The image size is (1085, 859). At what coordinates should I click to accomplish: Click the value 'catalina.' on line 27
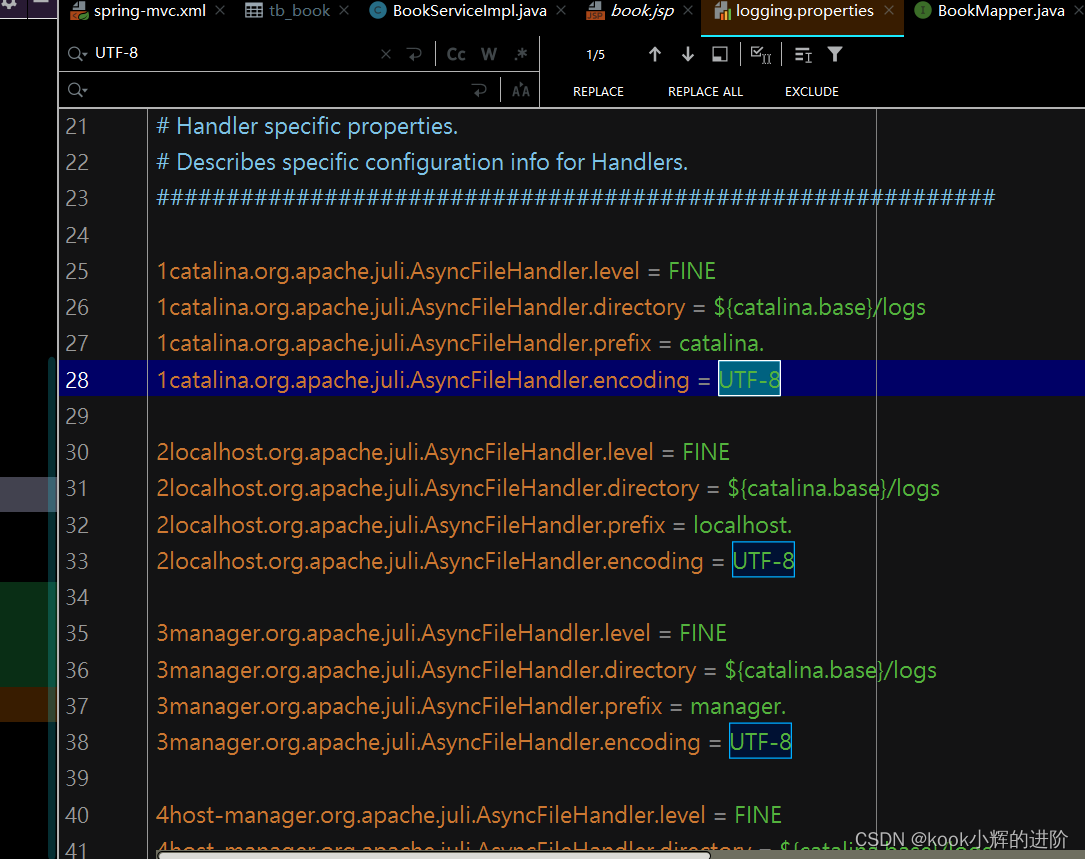pos(721,343)
